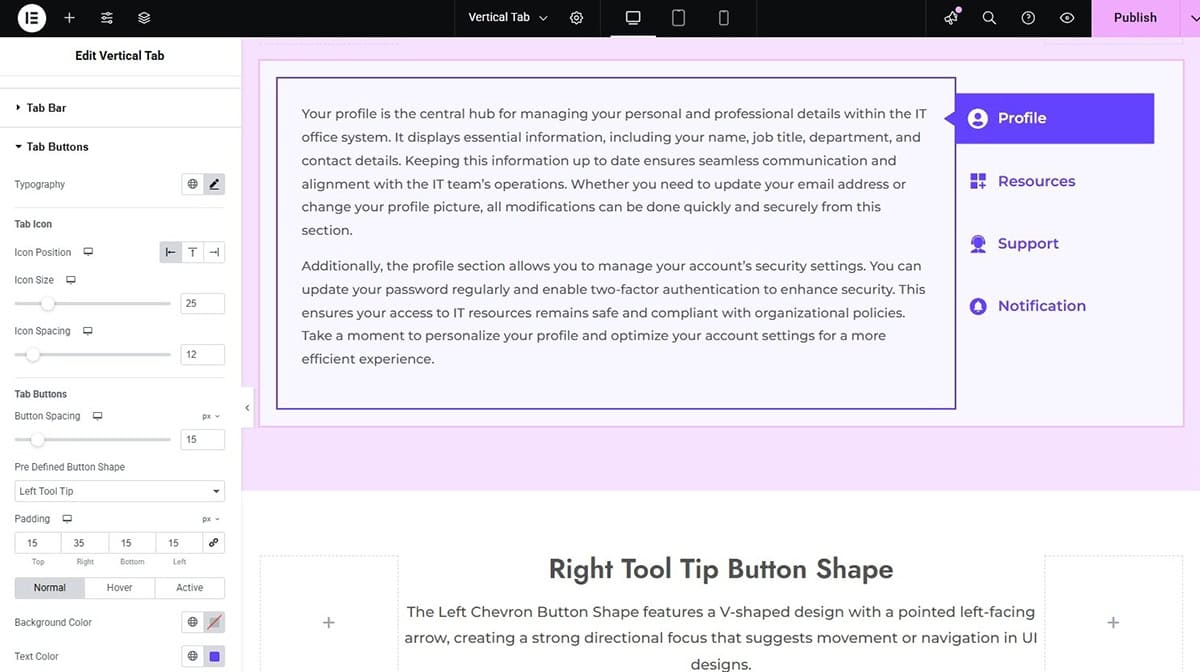Click the Publish button
This screenshot has height=672, width=1200.
(1135, 18)
